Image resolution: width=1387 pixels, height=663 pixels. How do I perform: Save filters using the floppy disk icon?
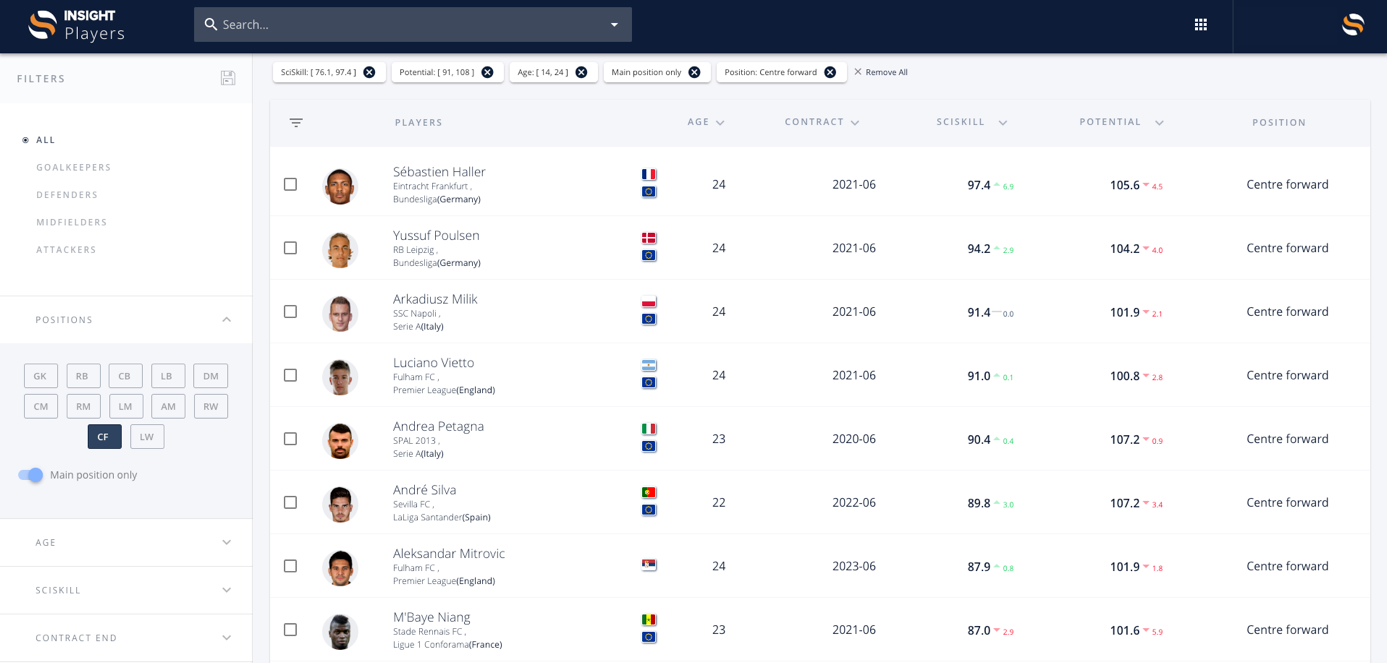(x=228, y=78)
